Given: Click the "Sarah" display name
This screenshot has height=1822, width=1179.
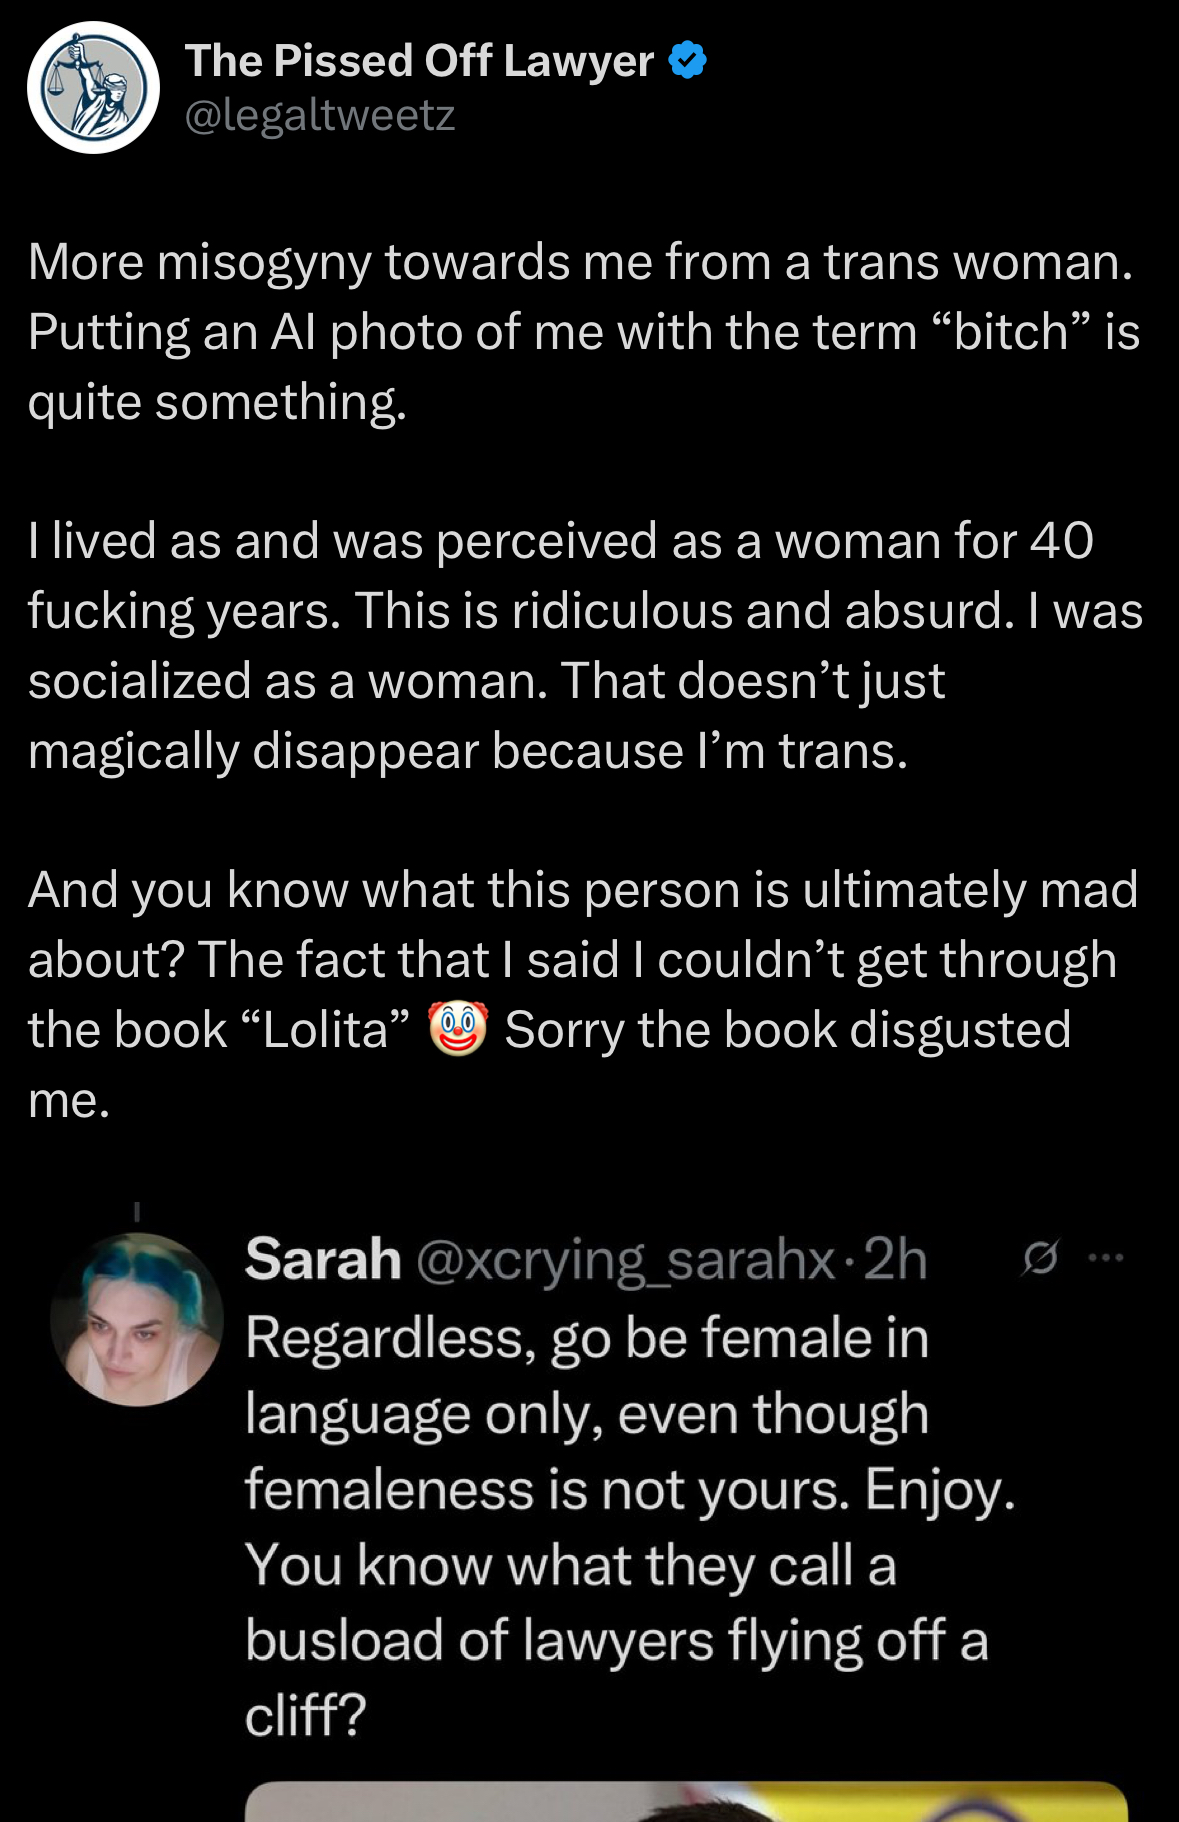Looking at the screenshot, I should (323, 1258).
